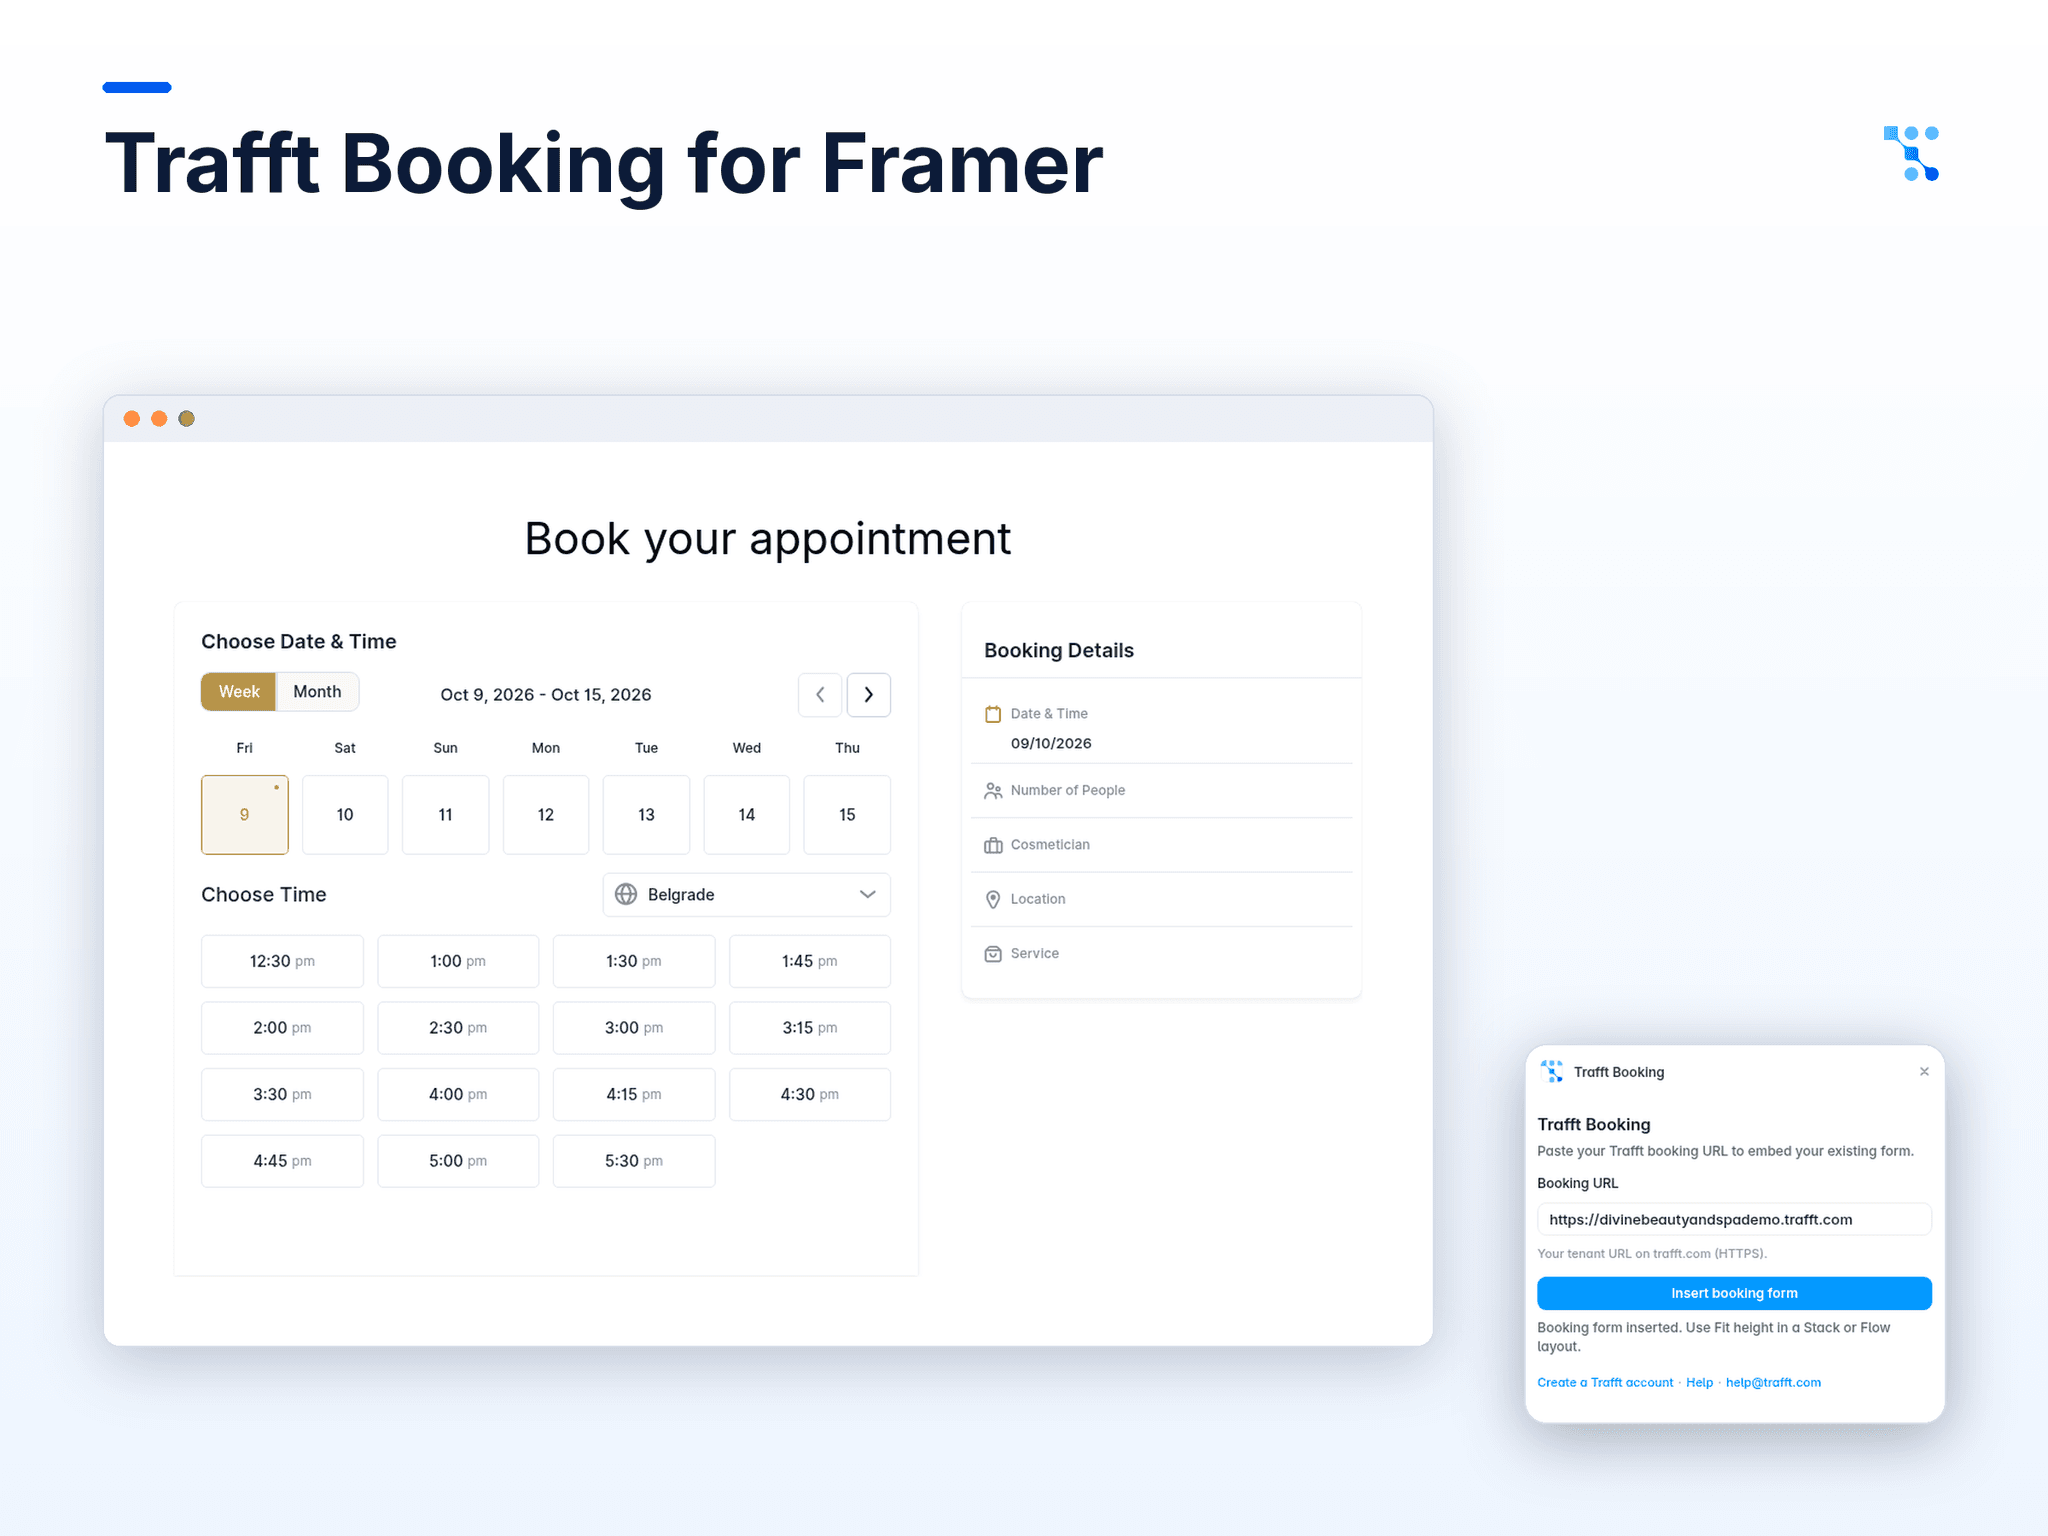This screenshot has height=1536, width=2048.
Task: Click the olive window dot in mockup
Action: (186, 418)
